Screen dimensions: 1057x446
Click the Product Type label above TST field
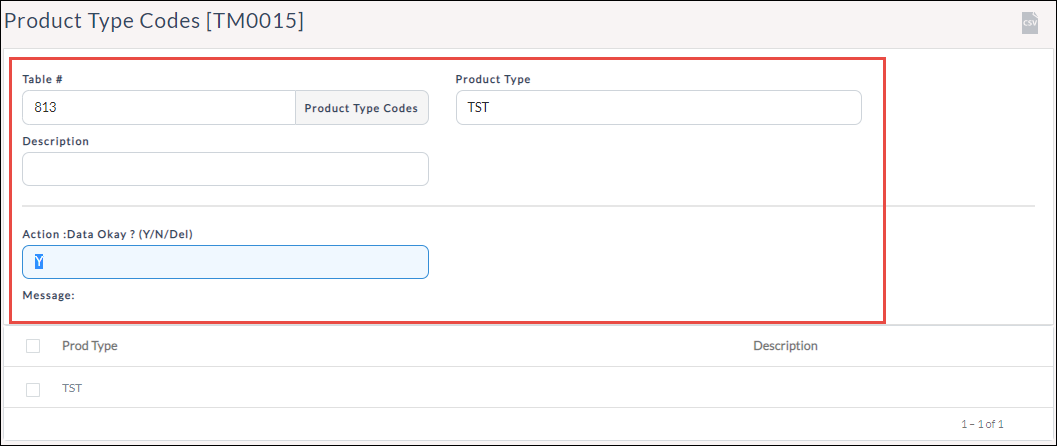[493, 79]
